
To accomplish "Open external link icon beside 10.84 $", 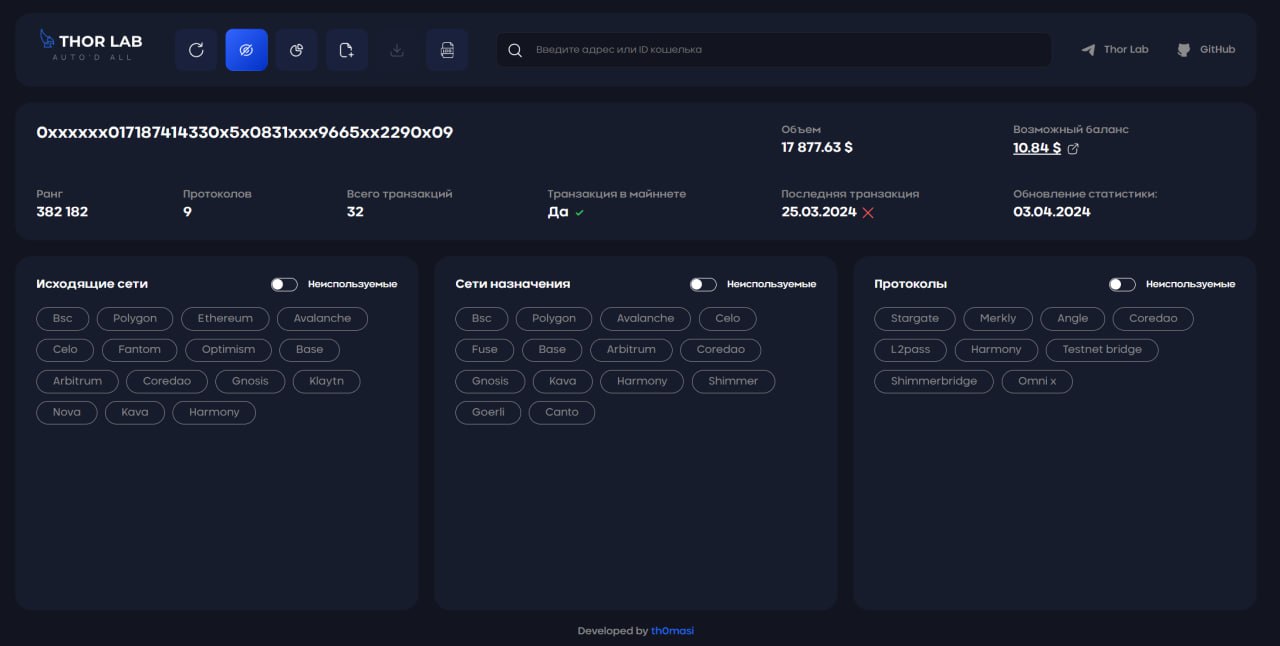I will [1073, 149].
